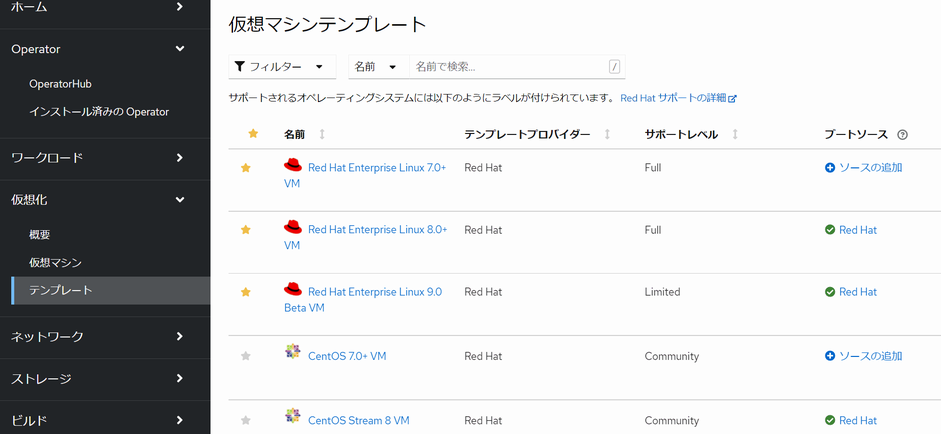
Task: Sort by サポートレベル column arrows
Action: pos(735,134)
